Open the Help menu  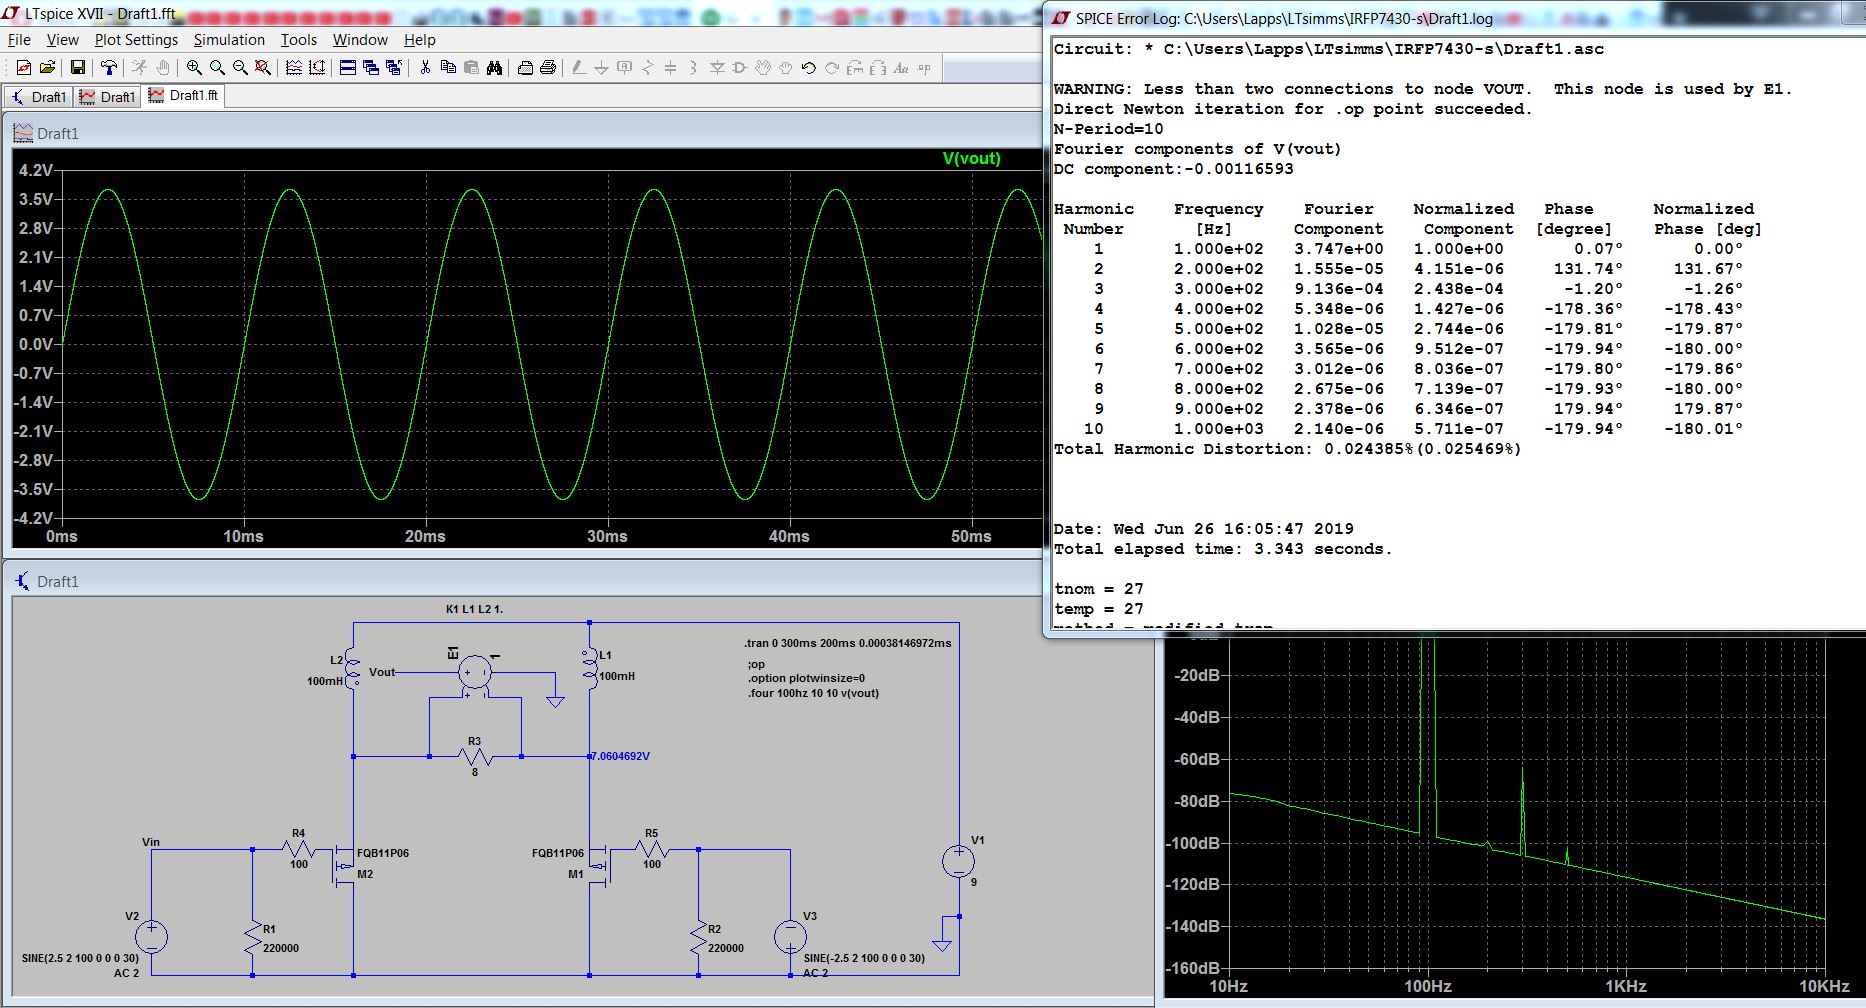[x=420, y=40]
